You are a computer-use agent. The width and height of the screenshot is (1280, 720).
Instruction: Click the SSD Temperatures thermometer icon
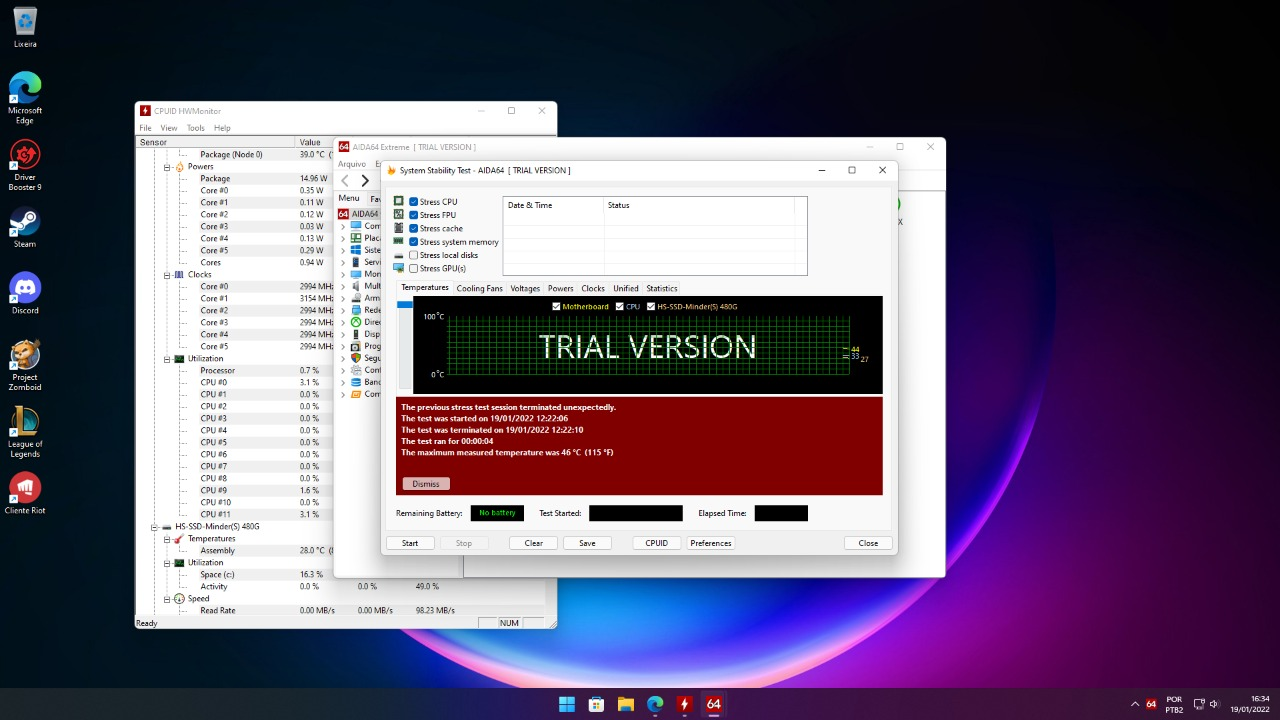(180, 539)
